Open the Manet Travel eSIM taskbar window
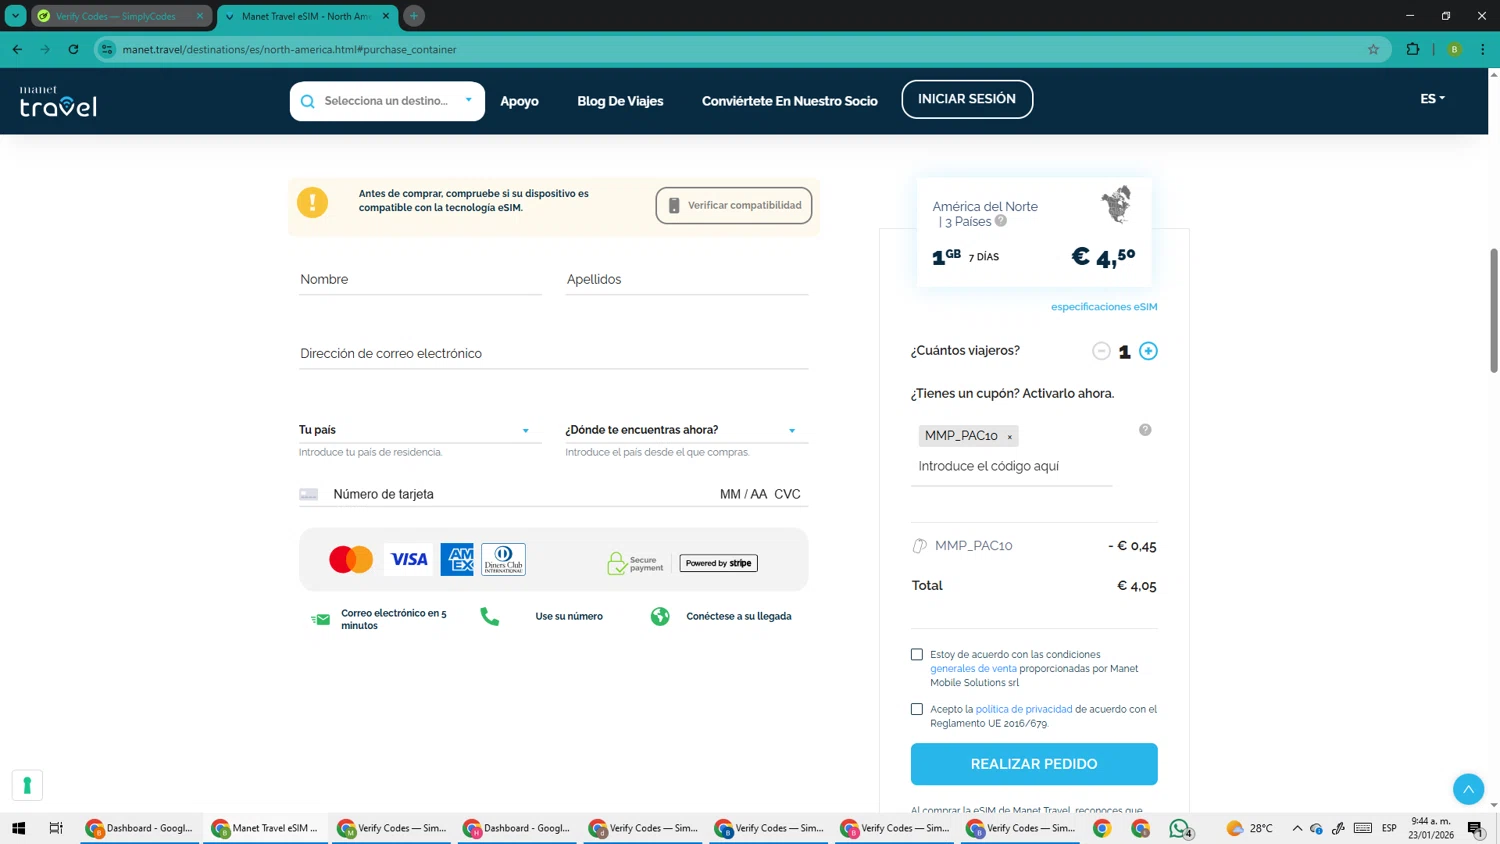1500x844 pixels. tap(266, 828)
